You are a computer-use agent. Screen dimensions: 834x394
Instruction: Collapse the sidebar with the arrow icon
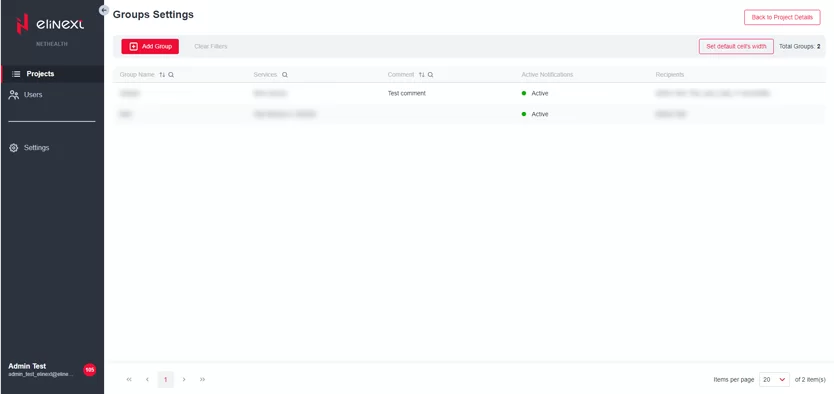(x=104, y=10)
